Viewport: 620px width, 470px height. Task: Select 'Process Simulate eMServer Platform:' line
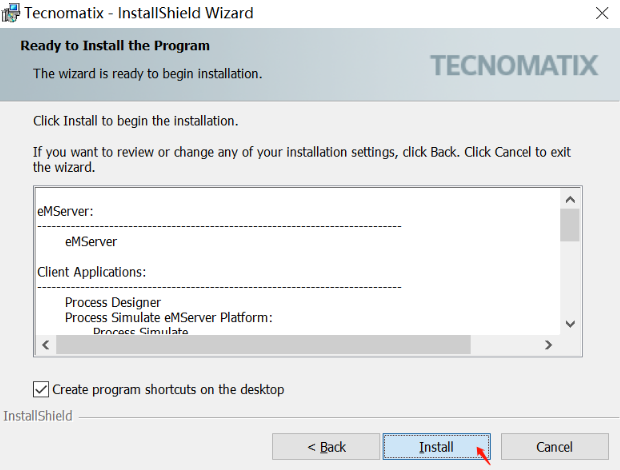(168, 317)
